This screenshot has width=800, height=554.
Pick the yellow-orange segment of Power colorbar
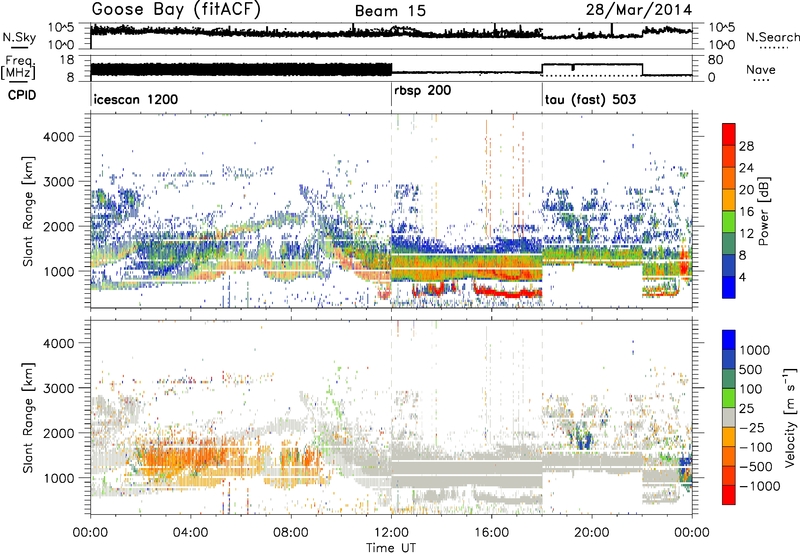729,200
